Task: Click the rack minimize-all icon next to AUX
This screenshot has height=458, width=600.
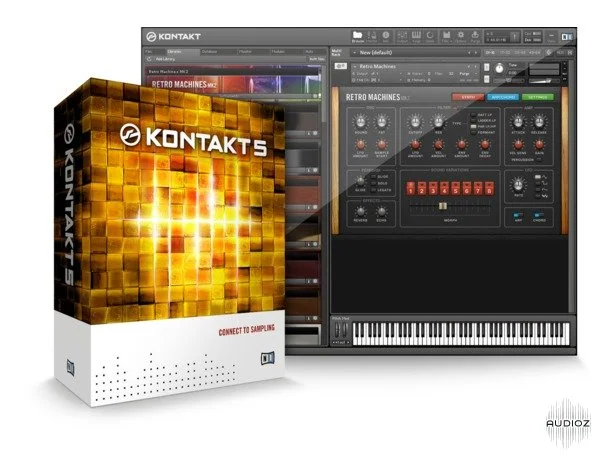Action: point(570,52)
